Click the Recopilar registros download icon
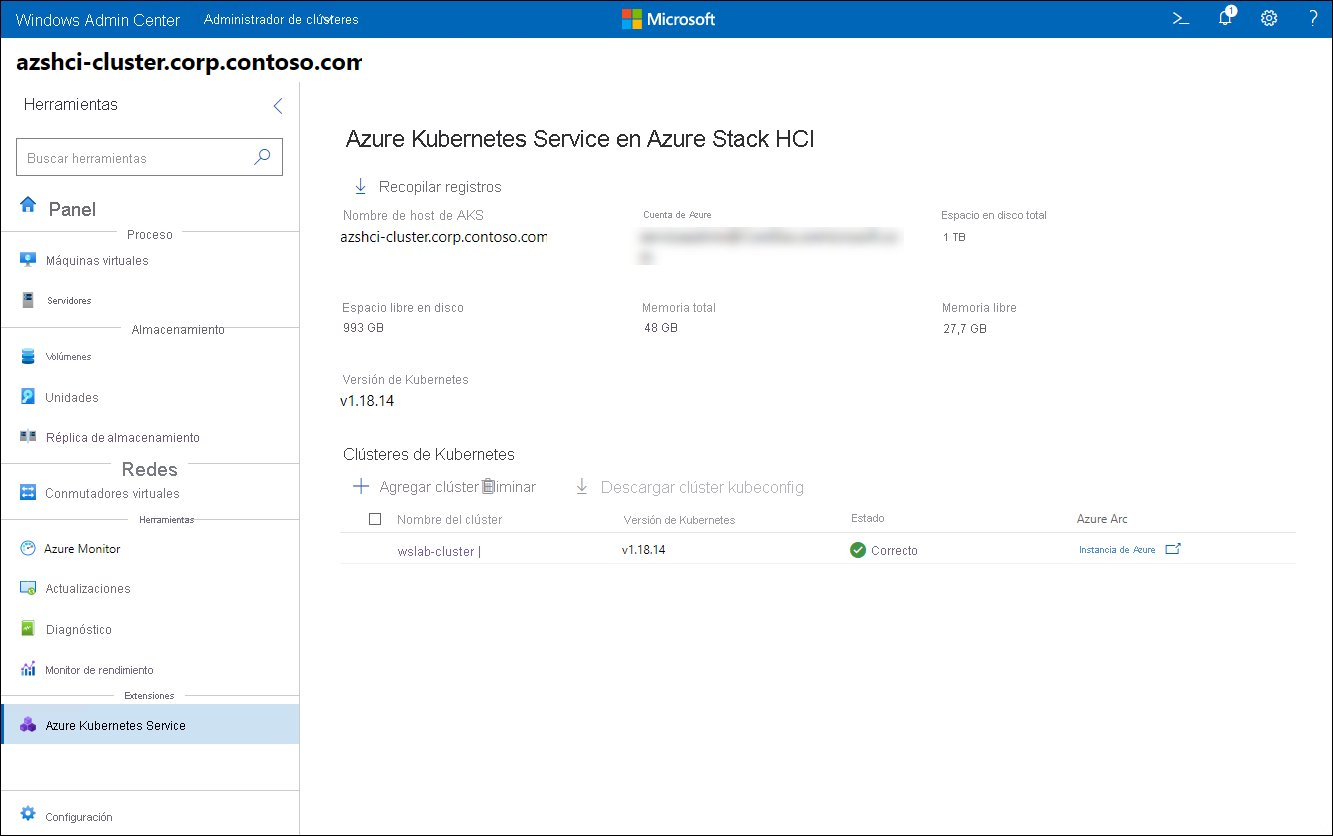Viewport: 1333px width, 836px height. point(360,186)
